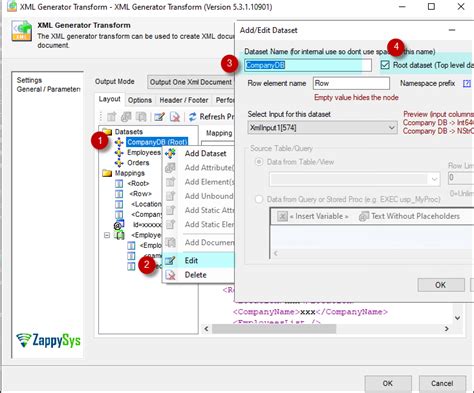The height and width of the screenshot is (393, 474).
Task: Click the green <Employe document node icon
Action: click(119, 235)
